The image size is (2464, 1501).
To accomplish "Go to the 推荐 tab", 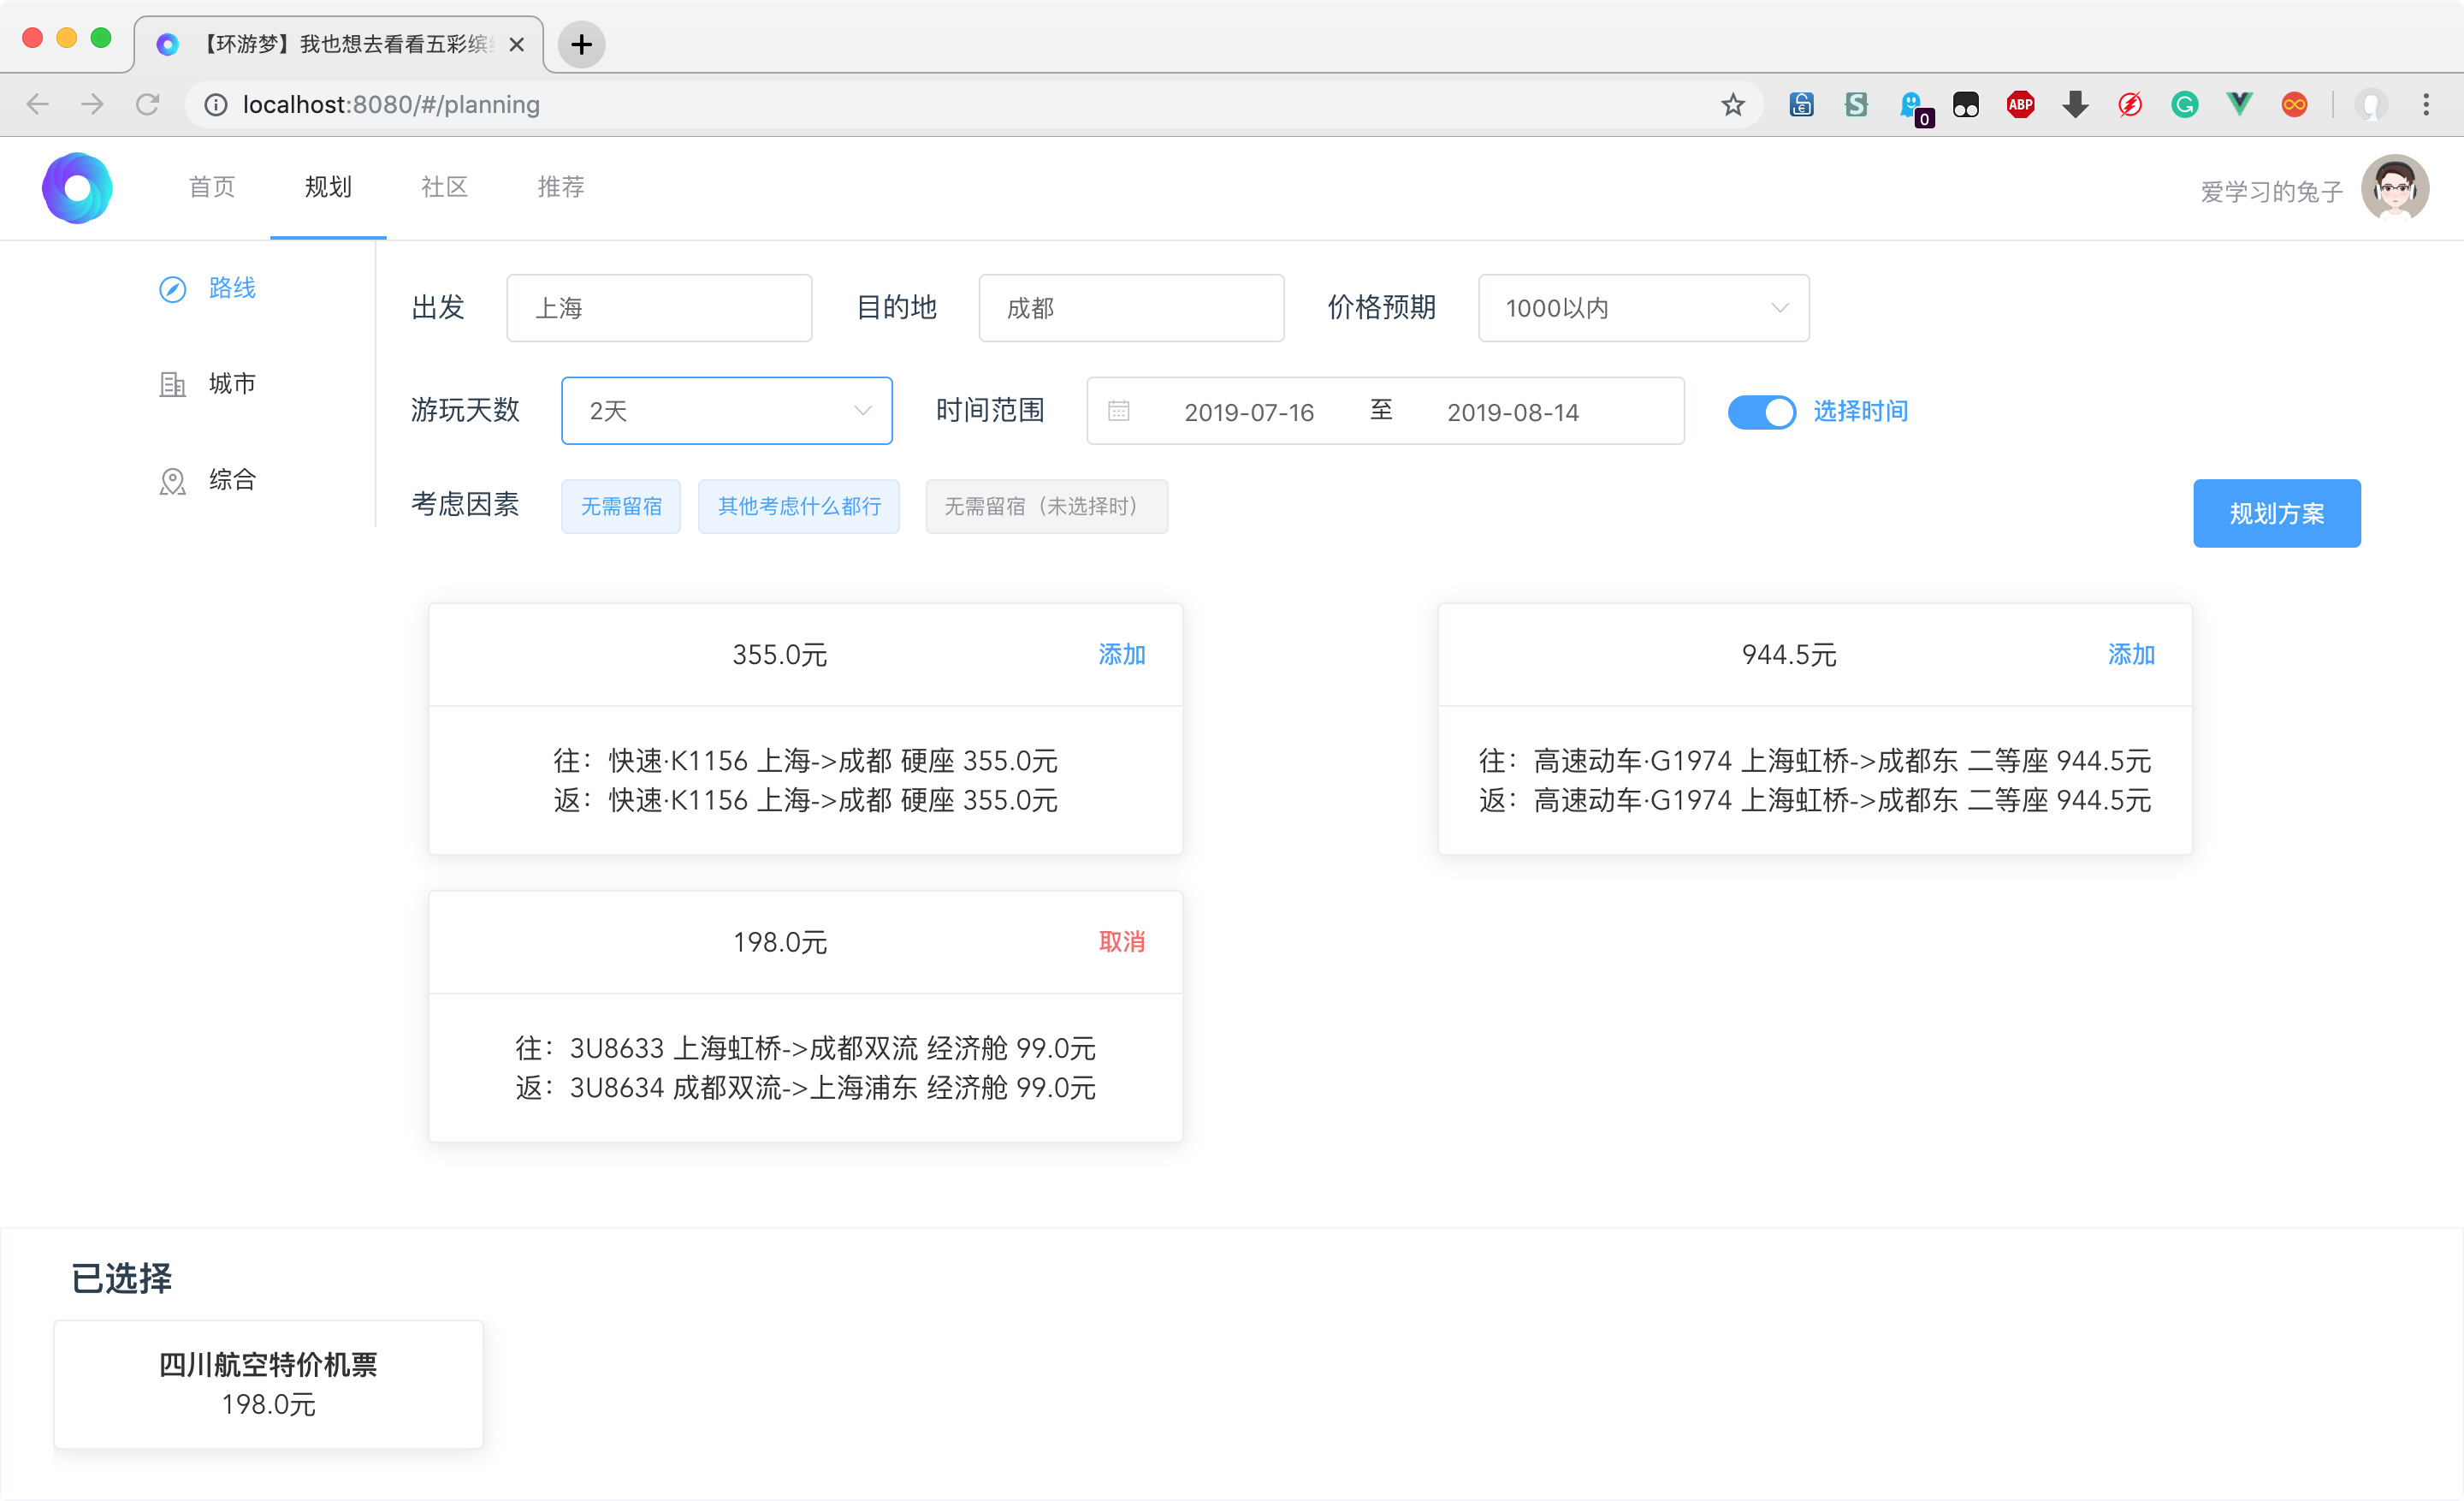I will 560,187.
